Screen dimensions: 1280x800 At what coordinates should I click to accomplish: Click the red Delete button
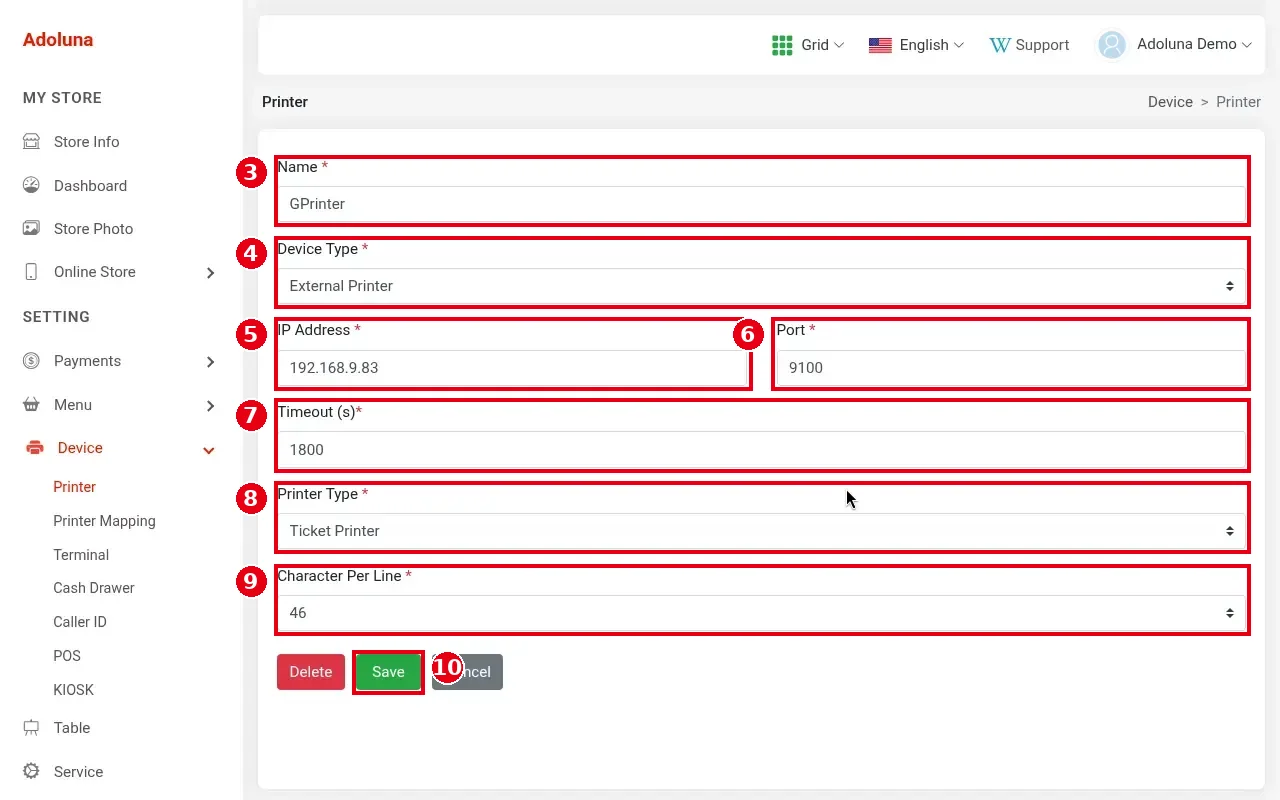click(311, 672)
